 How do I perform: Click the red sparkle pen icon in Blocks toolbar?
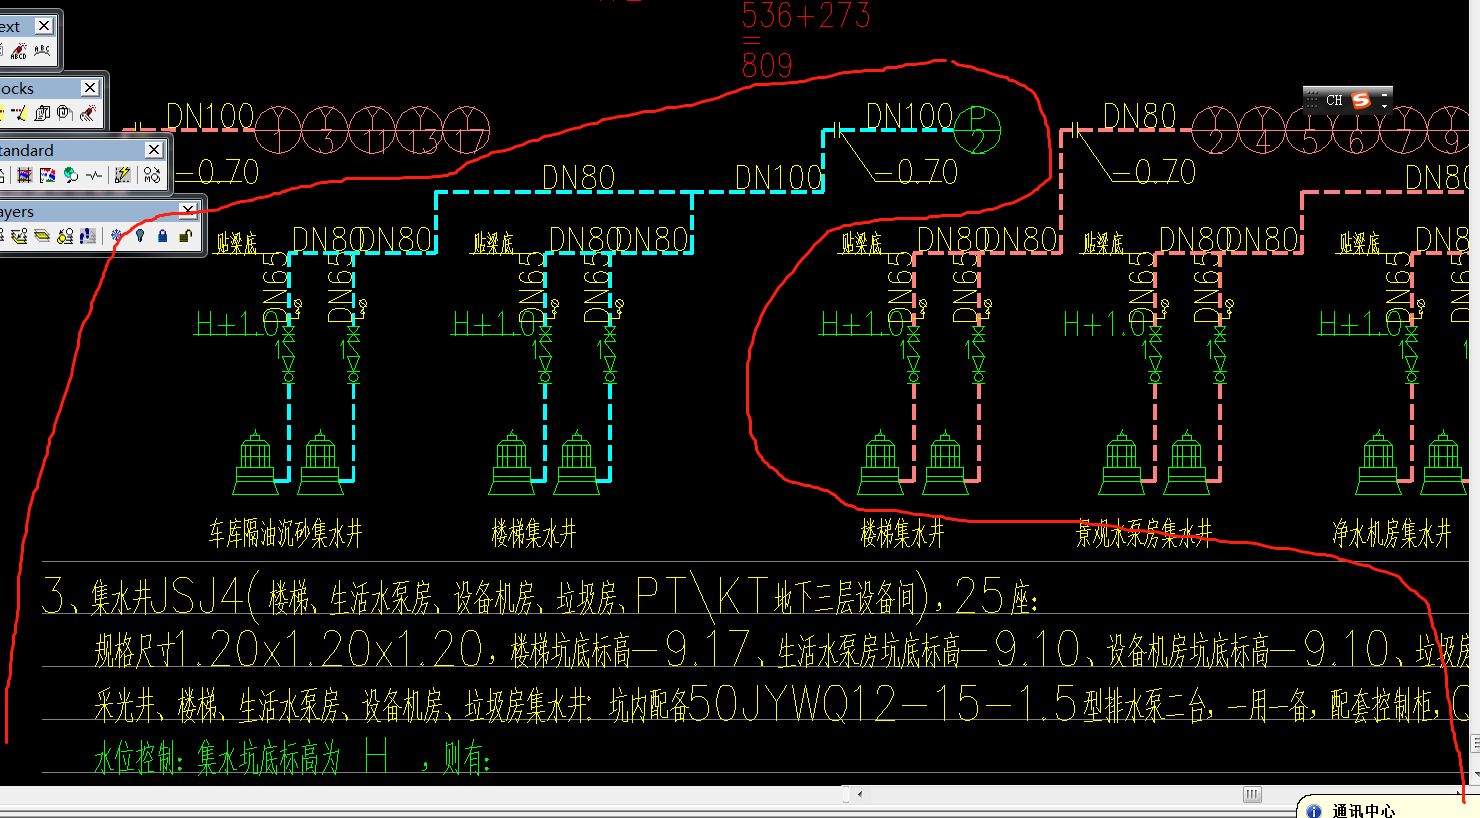(88, 113)
